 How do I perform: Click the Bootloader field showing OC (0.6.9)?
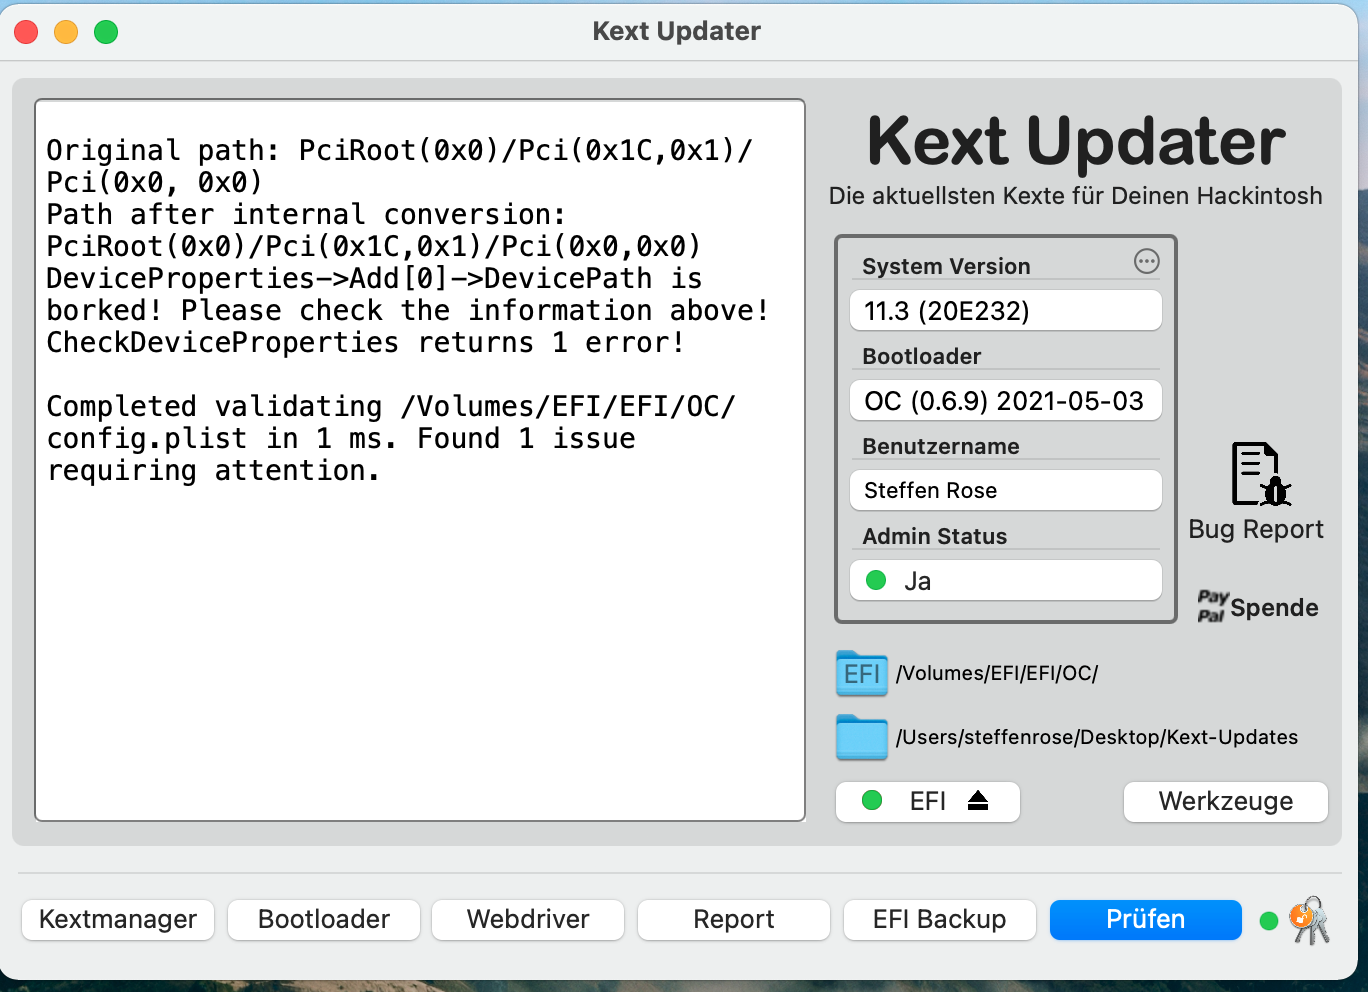(1006, 400)
